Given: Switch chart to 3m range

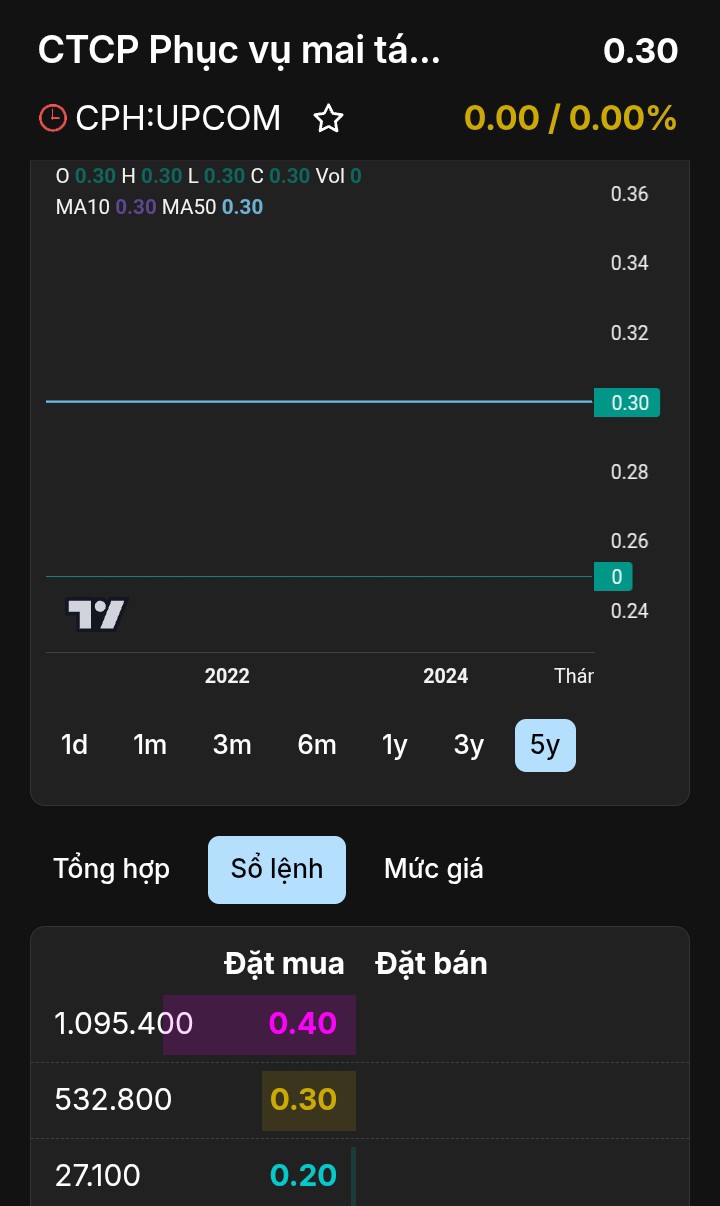Looking at the screenshot, I should pos(232,745).
